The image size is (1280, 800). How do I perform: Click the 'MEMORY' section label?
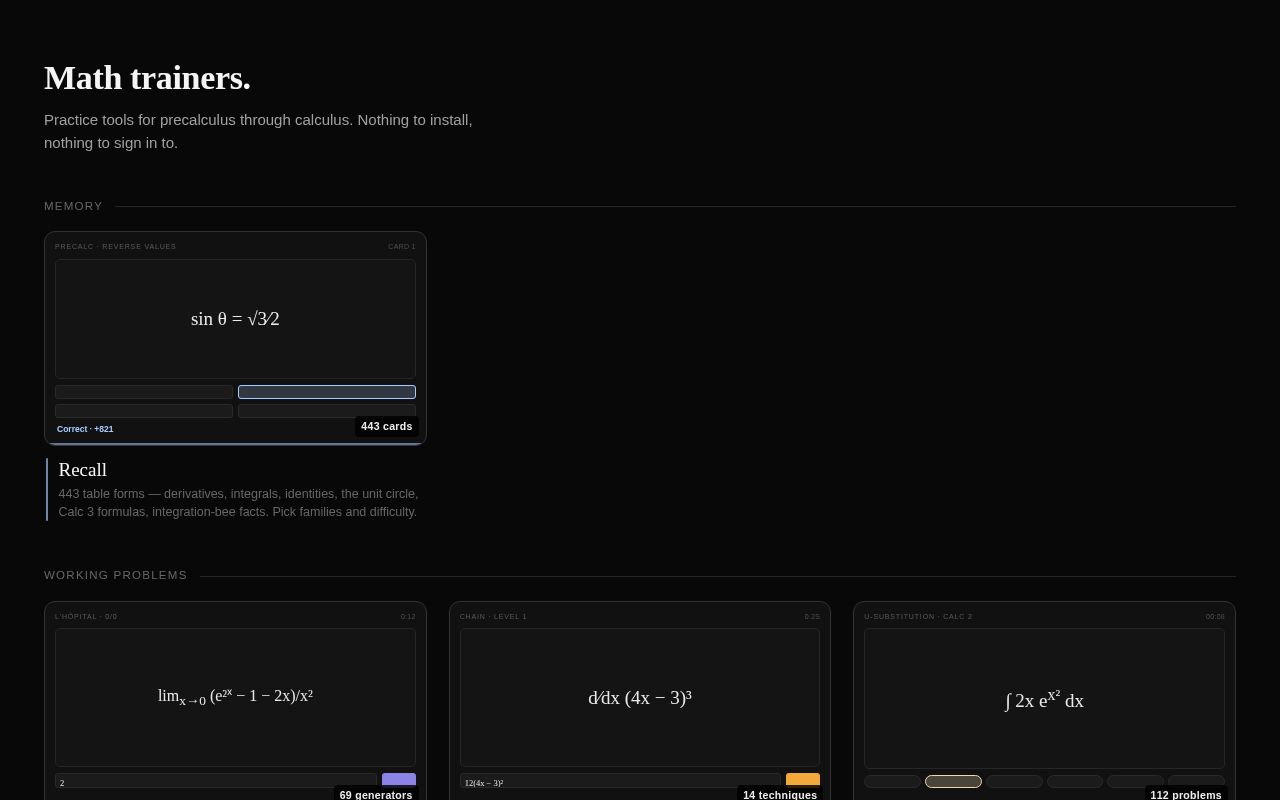(x=73, y=206)
